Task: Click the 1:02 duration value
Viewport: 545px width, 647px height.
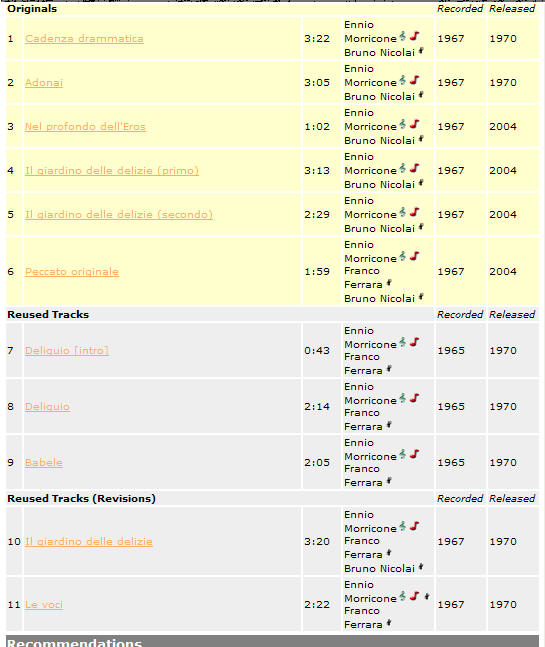Action: click(x=317, y=127)
